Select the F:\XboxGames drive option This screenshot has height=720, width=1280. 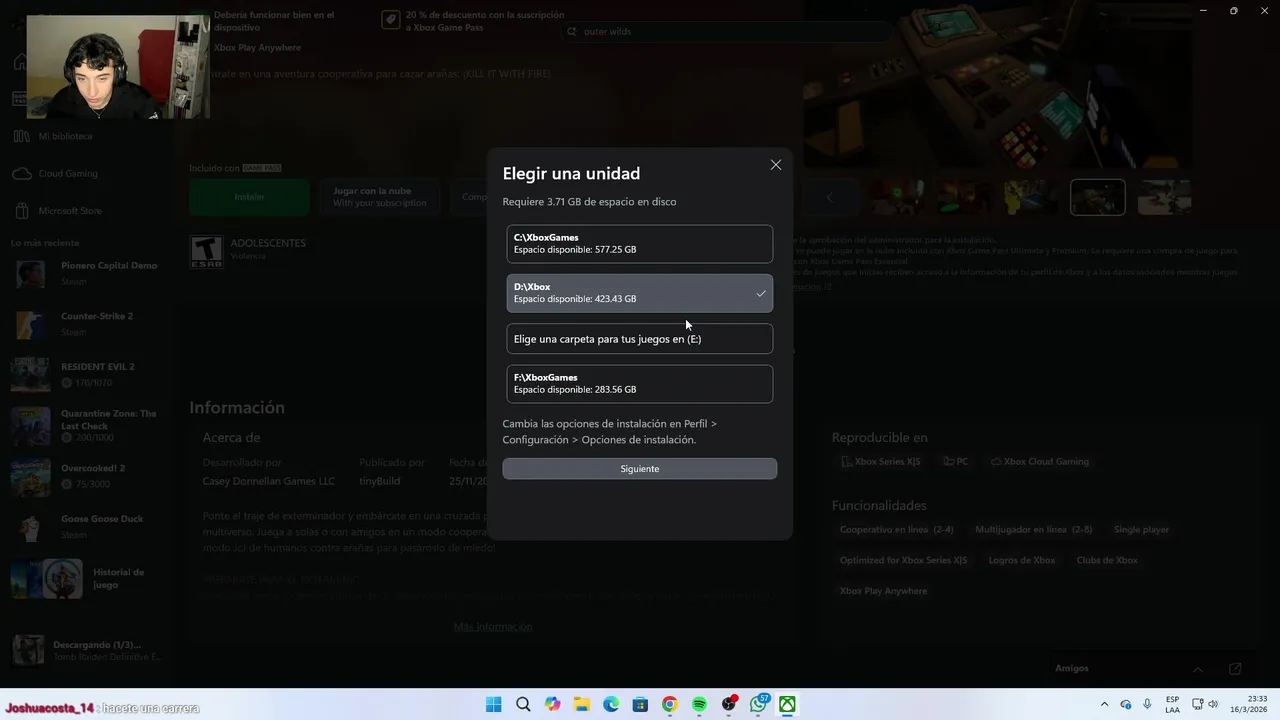click(639, 384)
